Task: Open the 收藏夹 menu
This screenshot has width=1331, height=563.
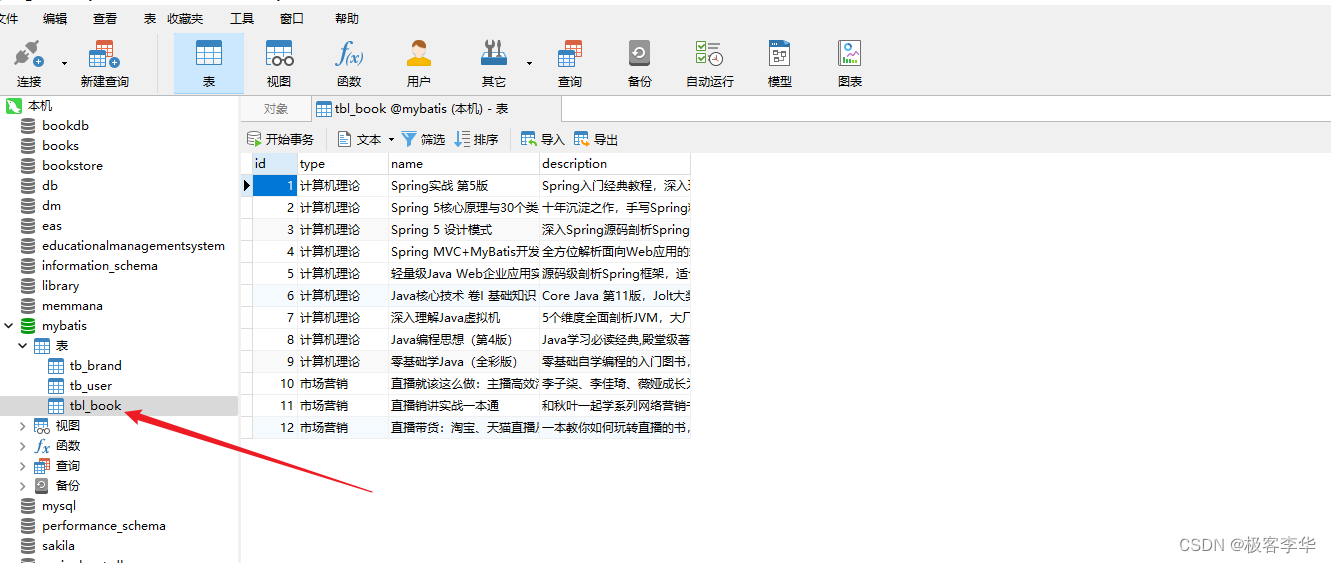Action: [185, 19]
